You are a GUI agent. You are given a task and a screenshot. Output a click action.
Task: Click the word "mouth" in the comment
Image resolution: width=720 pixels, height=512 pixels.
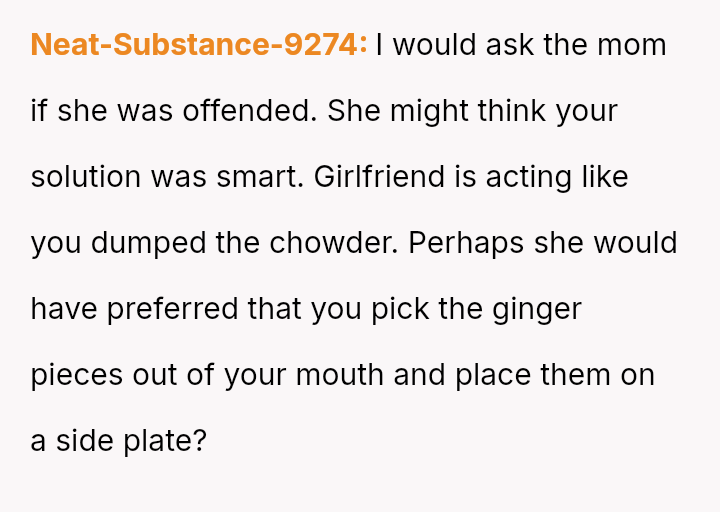[x=326, y=375]
